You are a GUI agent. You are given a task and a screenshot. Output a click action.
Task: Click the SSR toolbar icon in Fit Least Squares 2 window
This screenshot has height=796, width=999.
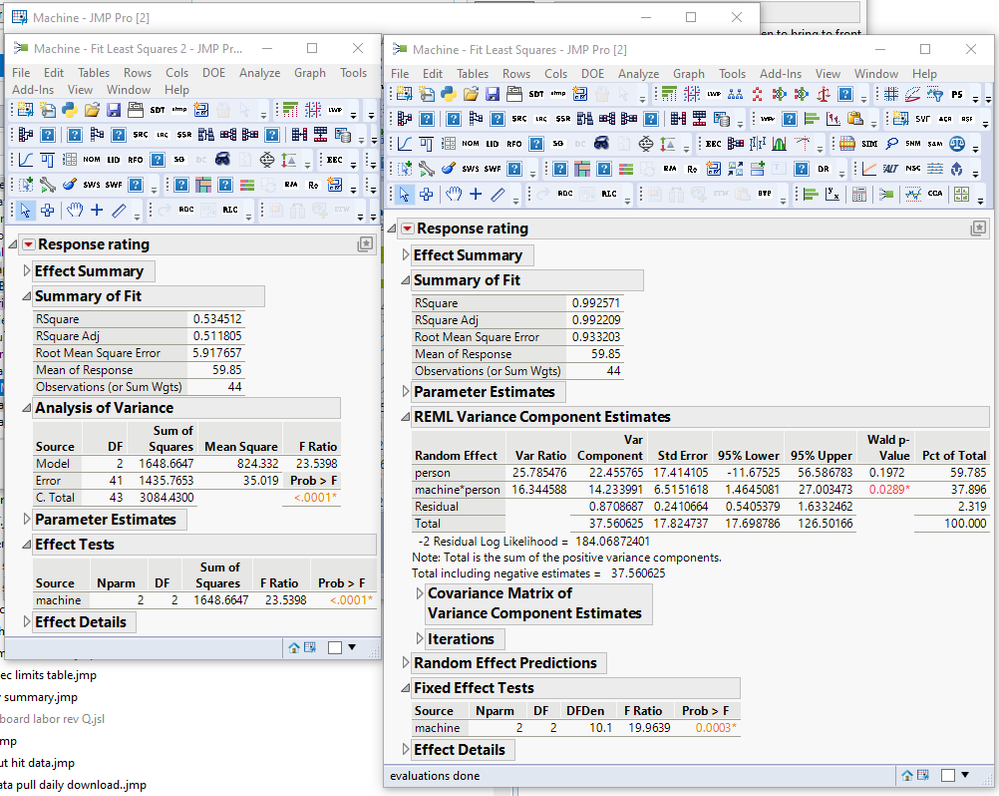point(183,135)
